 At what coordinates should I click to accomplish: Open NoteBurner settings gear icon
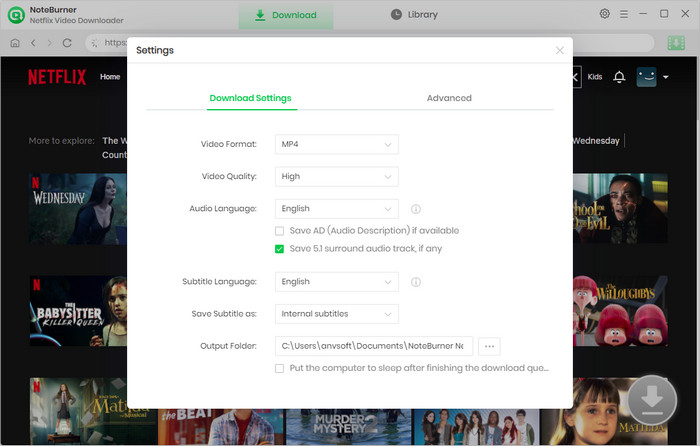pyautogui.click(x=604, y=14)
